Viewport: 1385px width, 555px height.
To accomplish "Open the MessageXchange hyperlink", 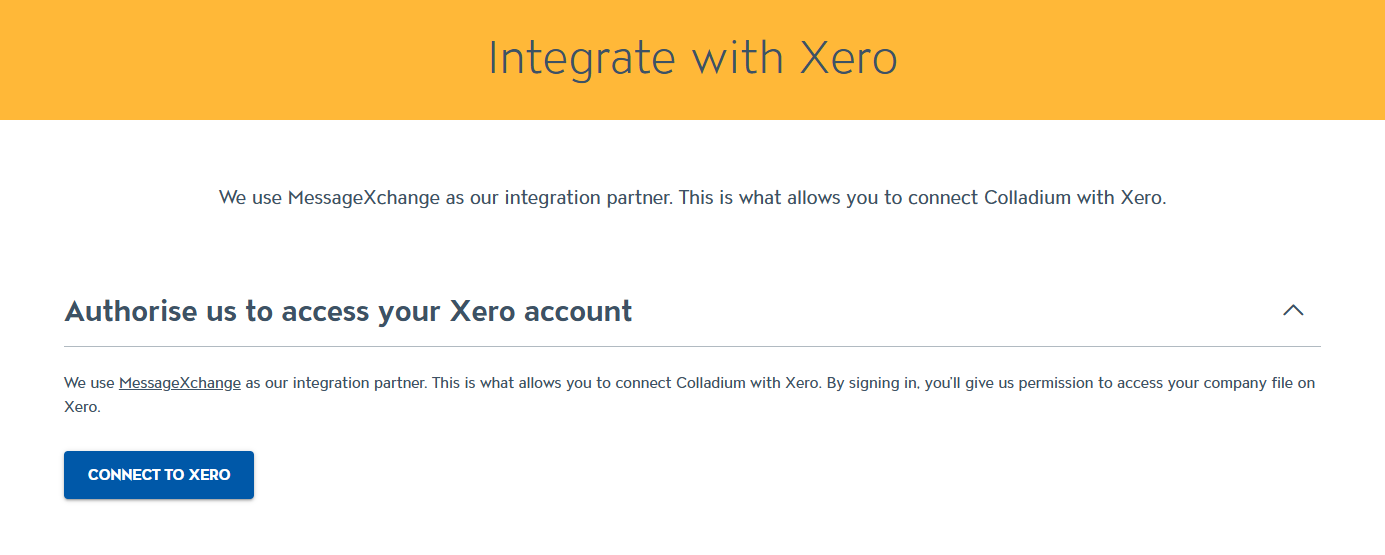I will coord(179,383).
